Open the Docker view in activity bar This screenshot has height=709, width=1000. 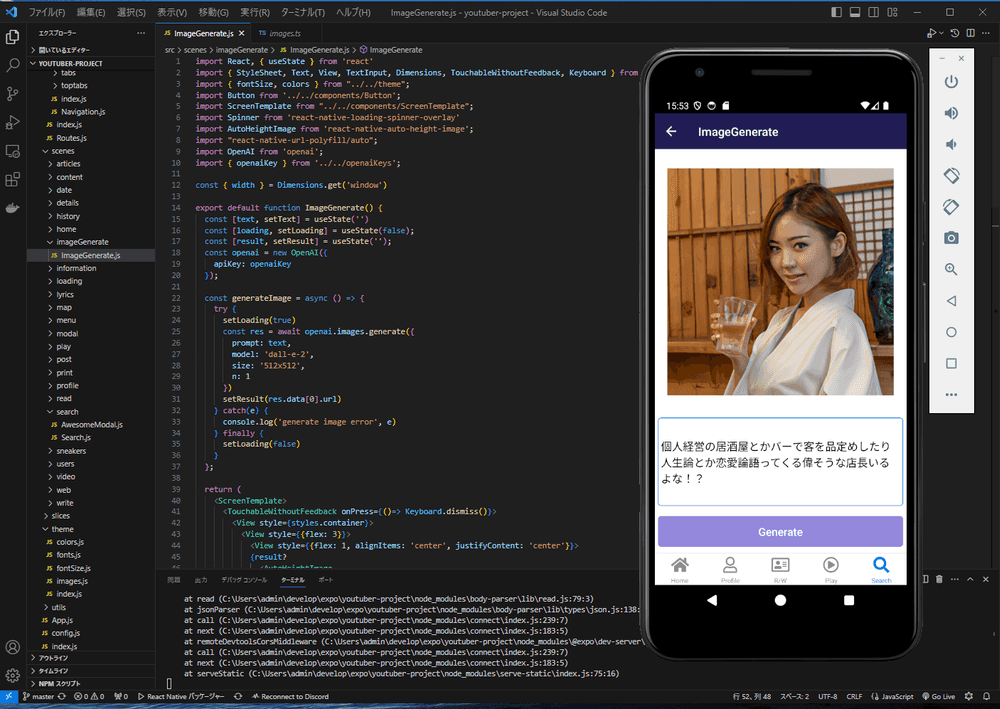12,208
